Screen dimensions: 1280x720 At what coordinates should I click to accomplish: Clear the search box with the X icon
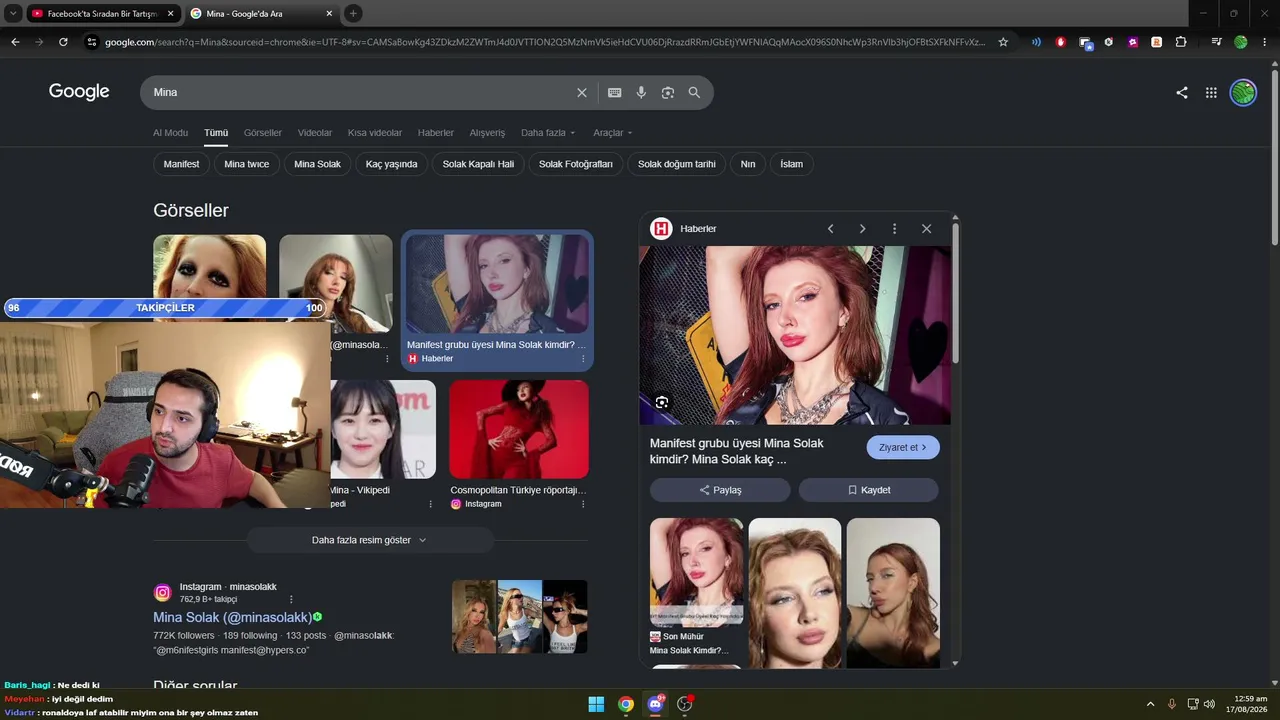(582, 92)
